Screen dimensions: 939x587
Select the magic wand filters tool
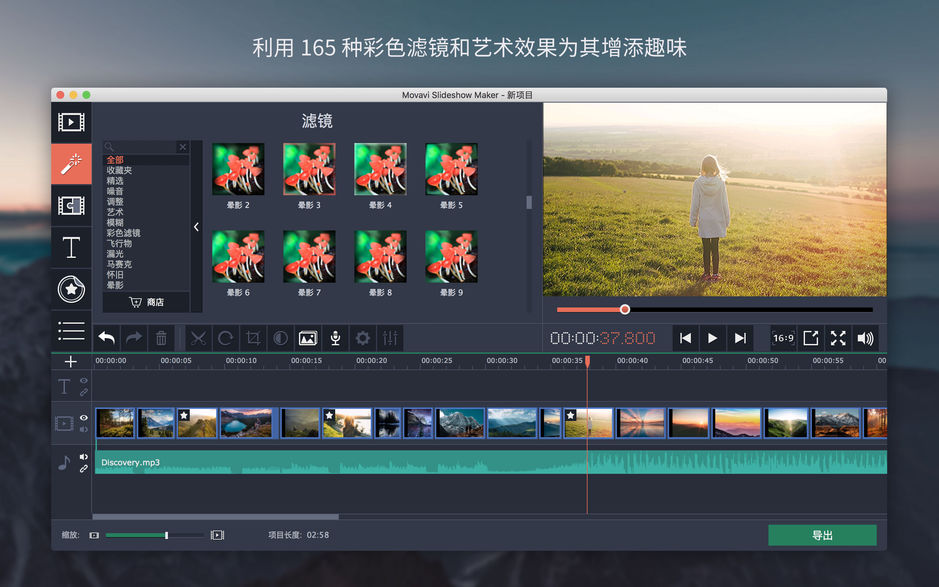pos(71,164)
